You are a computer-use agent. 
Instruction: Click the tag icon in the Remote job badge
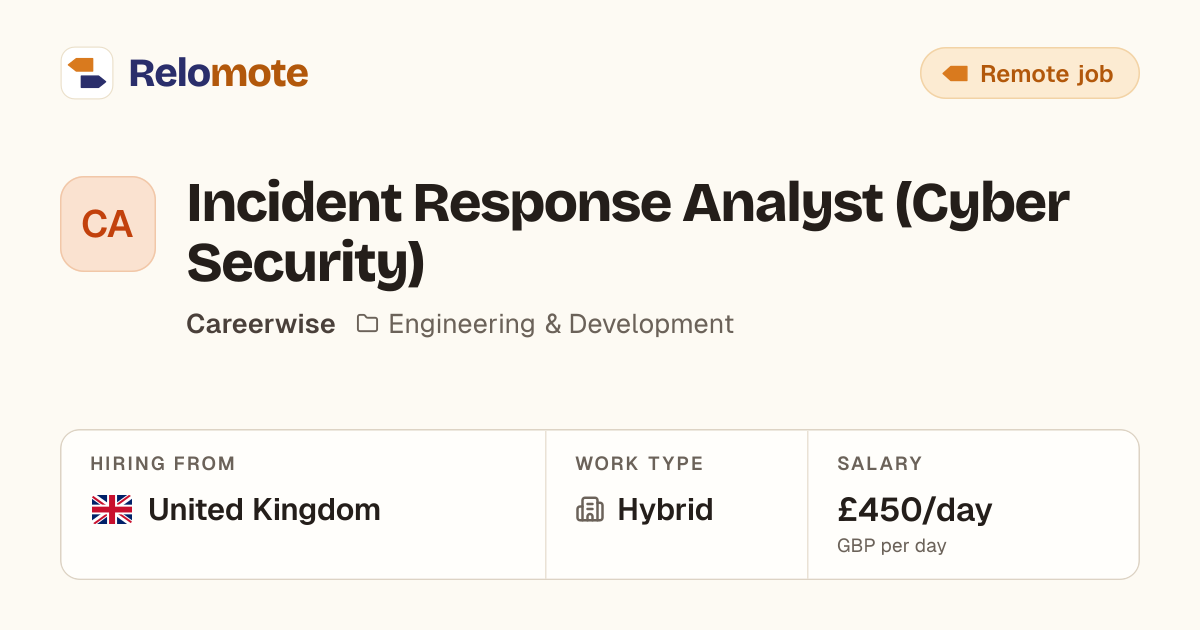[x=955, y=73]
